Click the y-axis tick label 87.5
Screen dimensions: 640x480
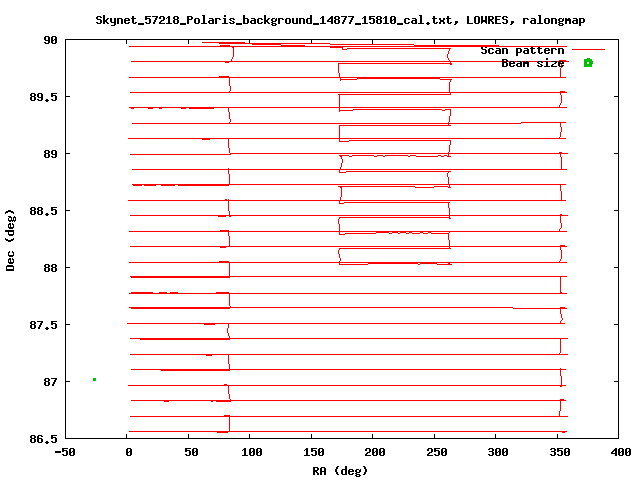pyautogui.click(x=44, y=325)
